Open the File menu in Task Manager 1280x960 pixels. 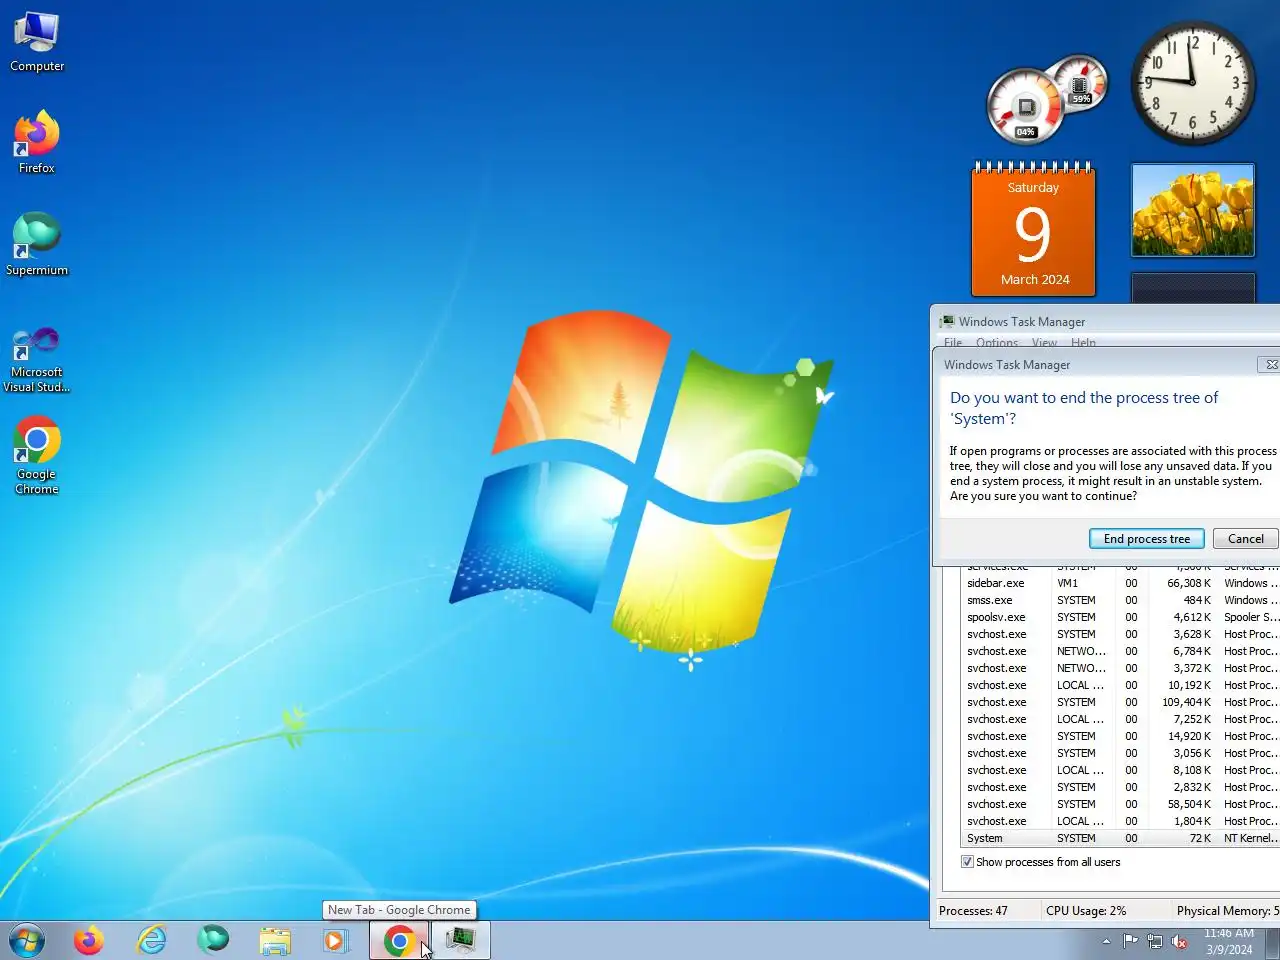[x=953, y=343]
